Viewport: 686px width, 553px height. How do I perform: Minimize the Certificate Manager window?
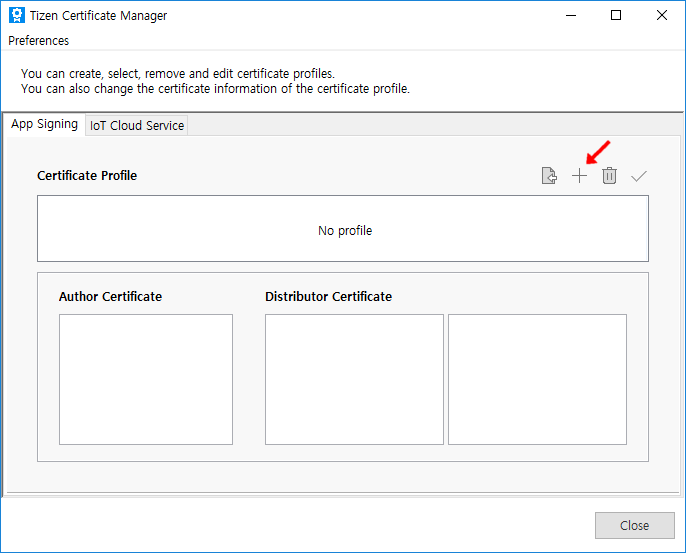pos(570,16)
